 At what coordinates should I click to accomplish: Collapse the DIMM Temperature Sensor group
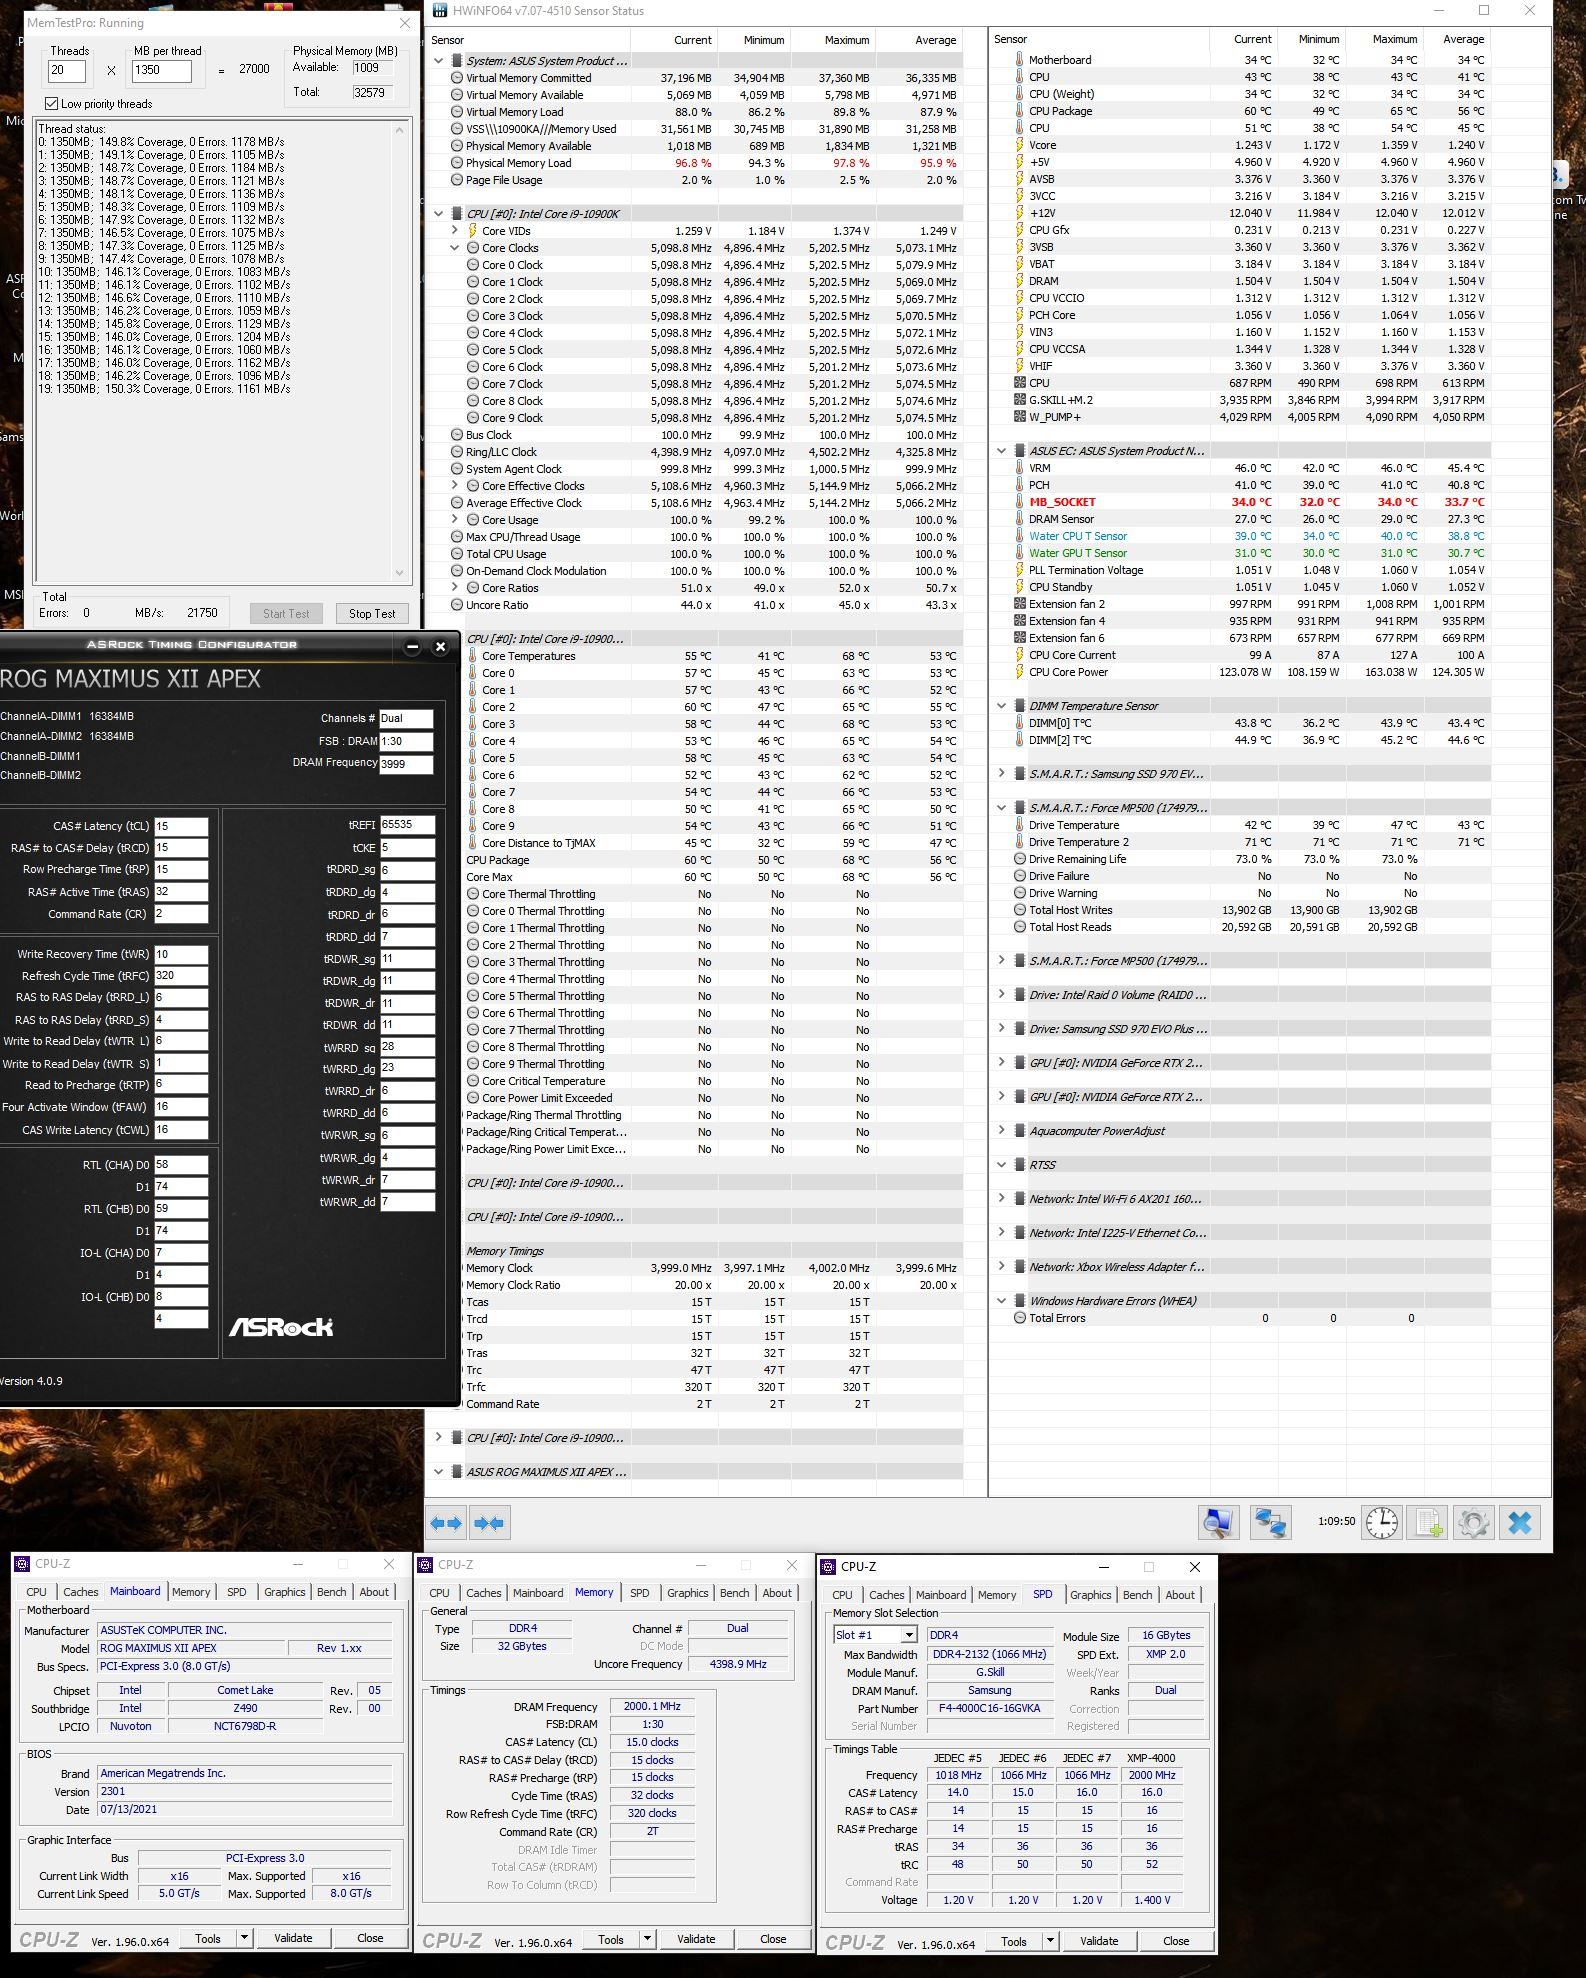[x=1001, y=706]
